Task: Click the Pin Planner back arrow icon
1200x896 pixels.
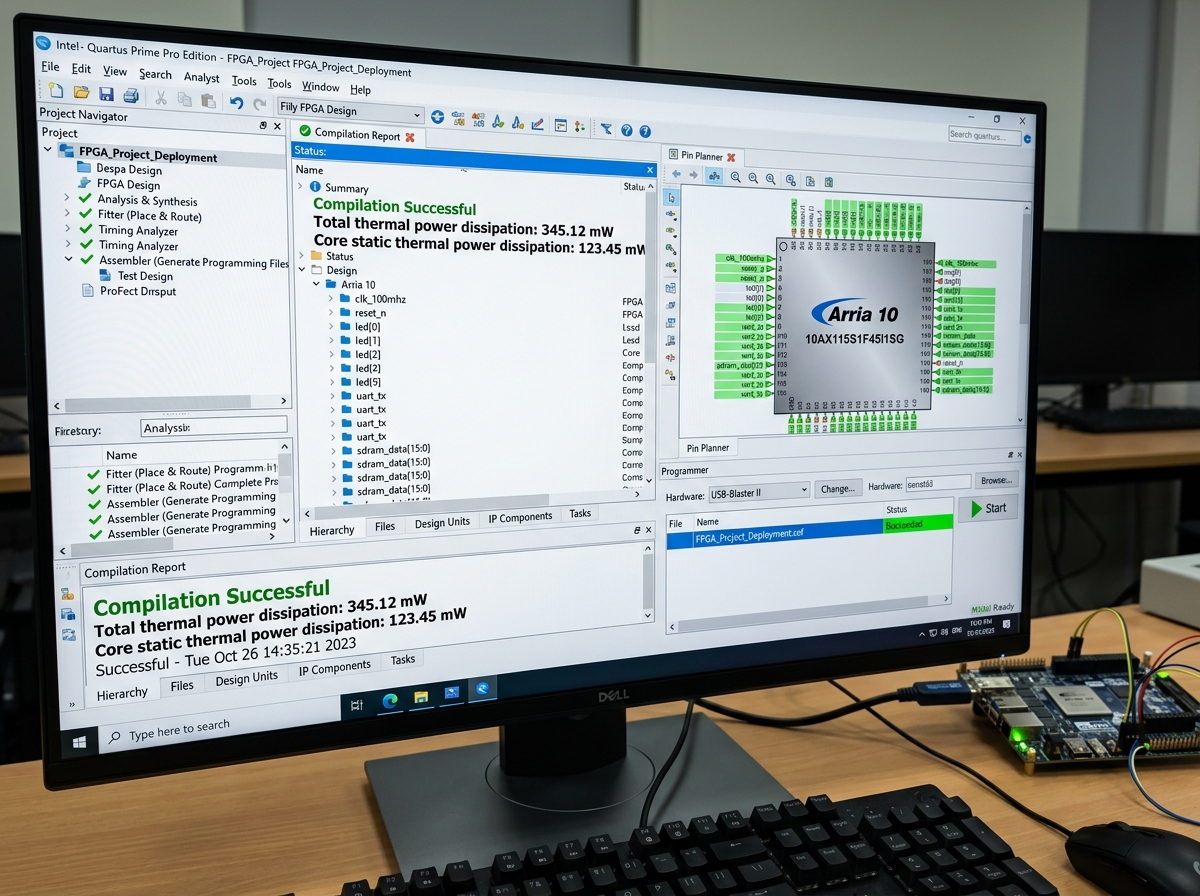Action: pyautogui.click(x=676, y=174)
